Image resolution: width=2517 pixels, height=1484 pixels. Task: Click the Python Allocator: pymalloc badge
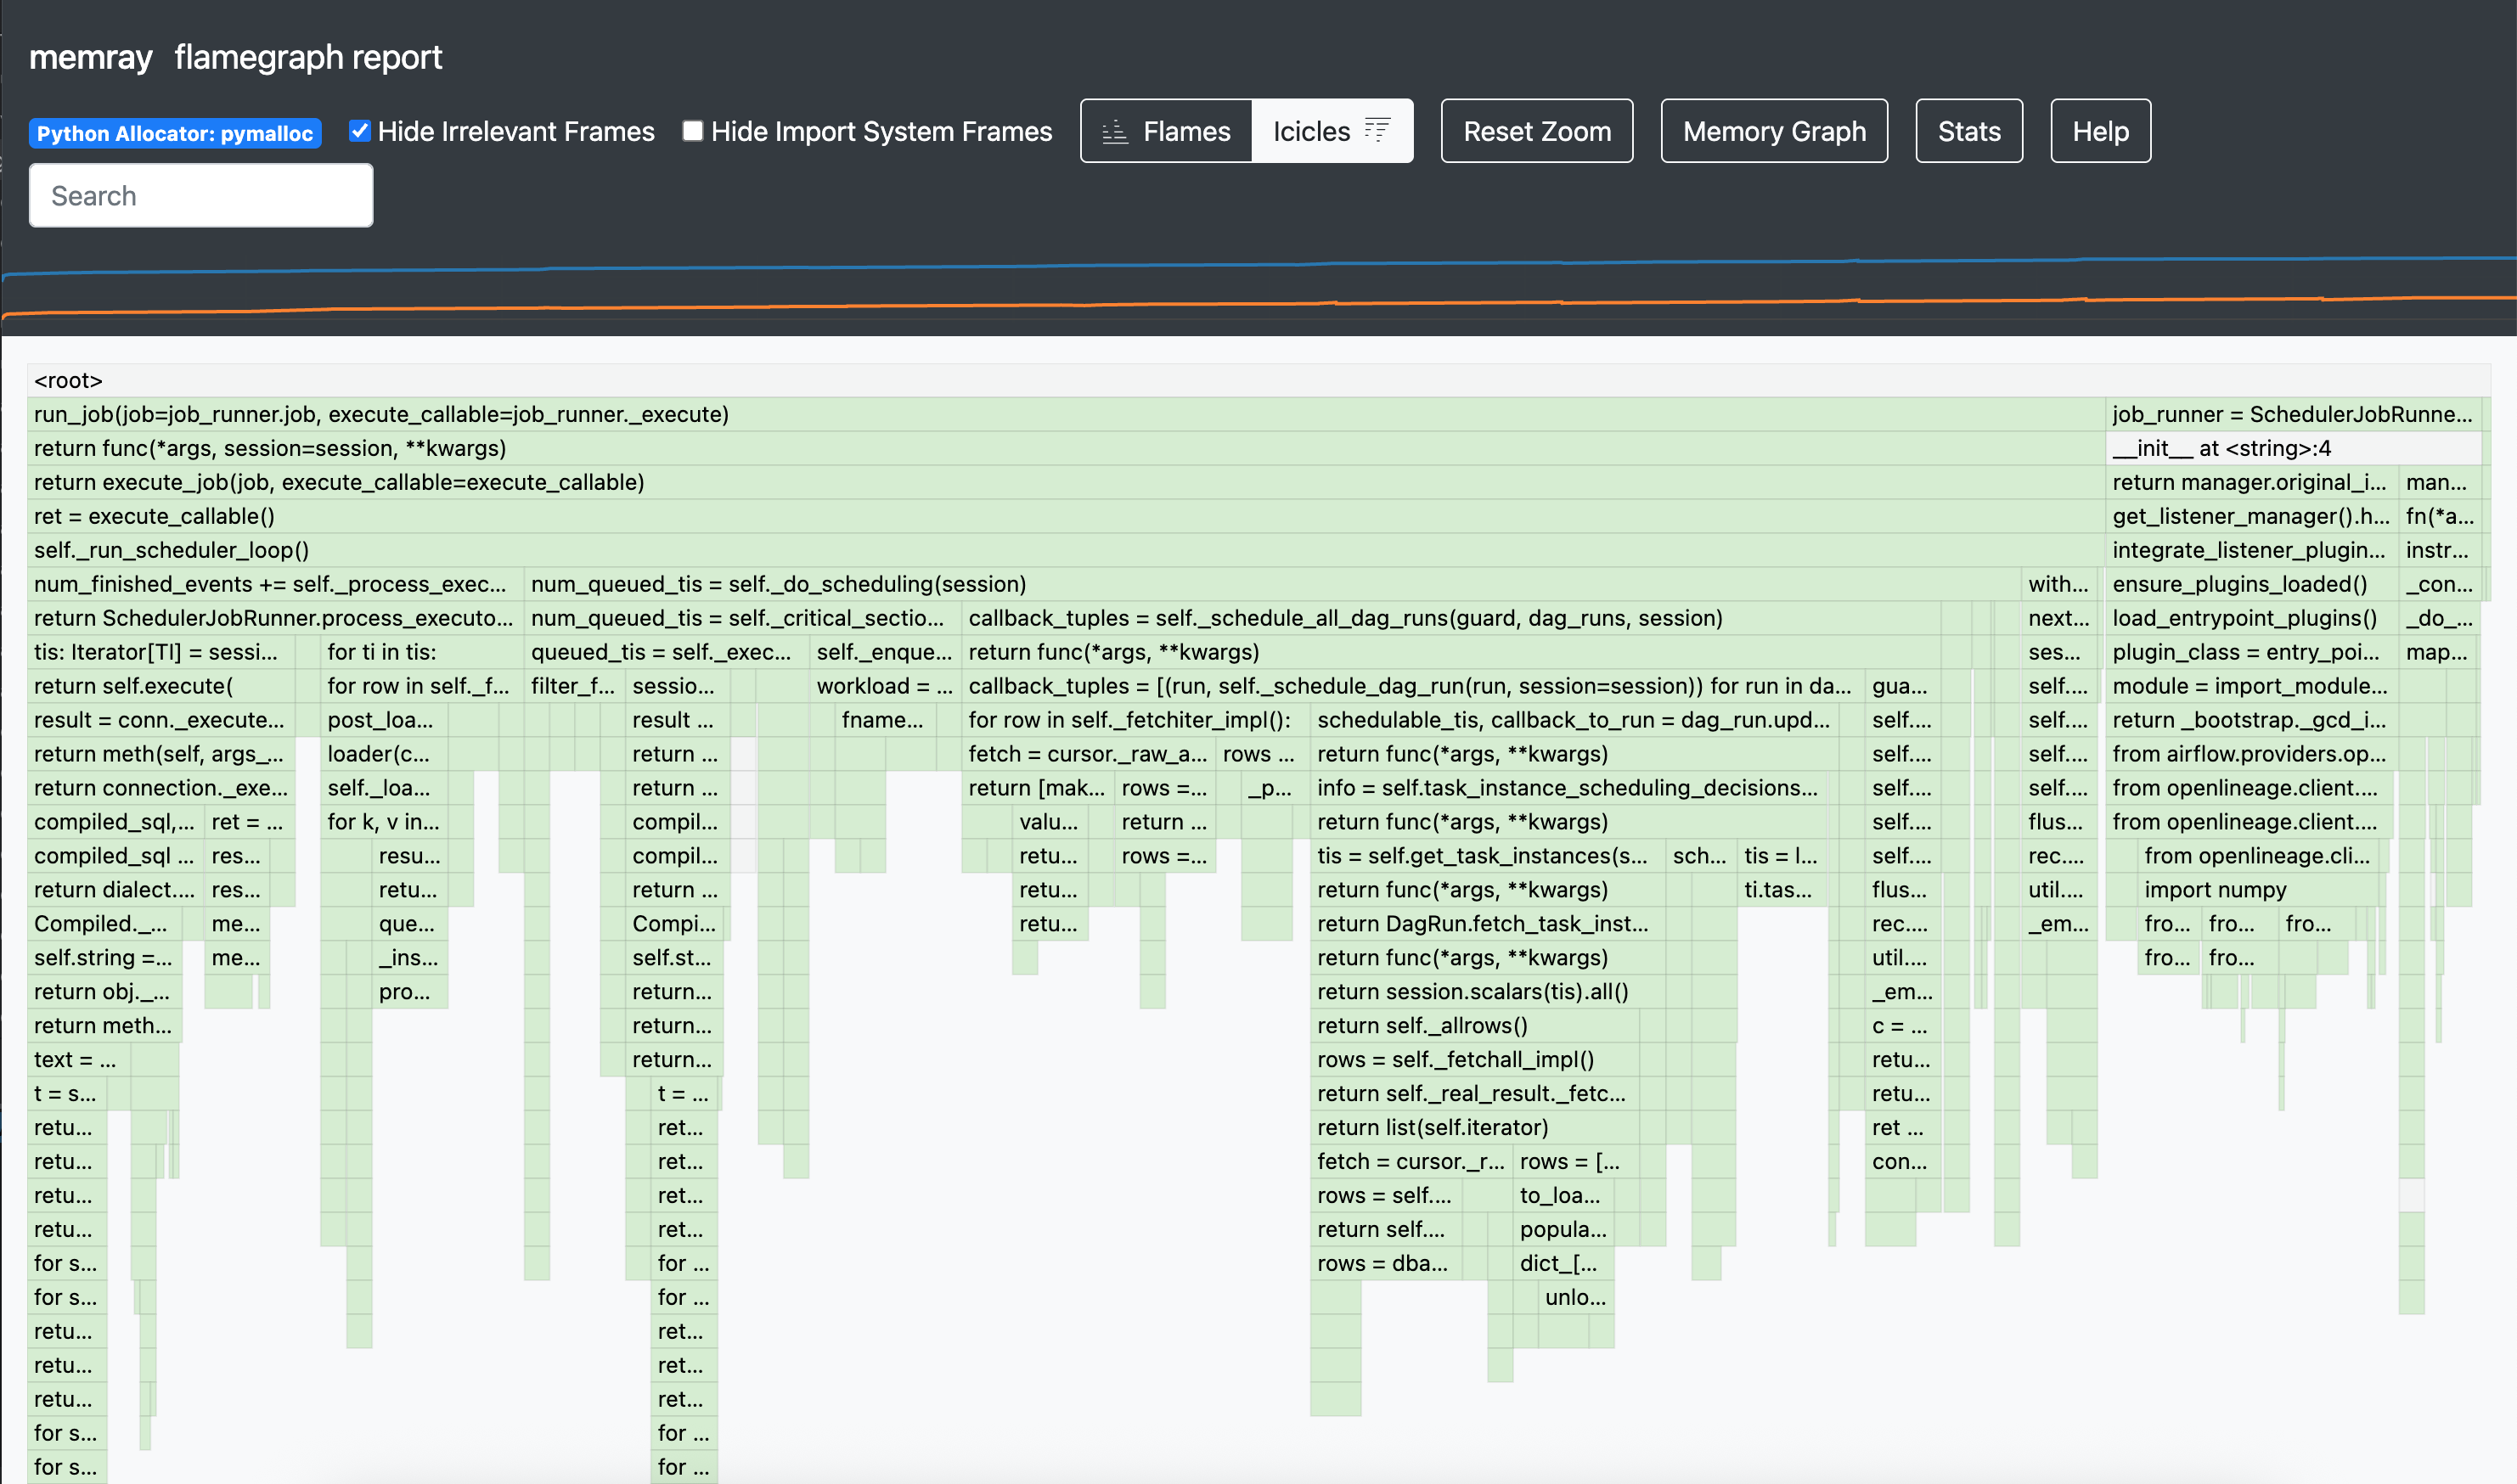point(176,132)
